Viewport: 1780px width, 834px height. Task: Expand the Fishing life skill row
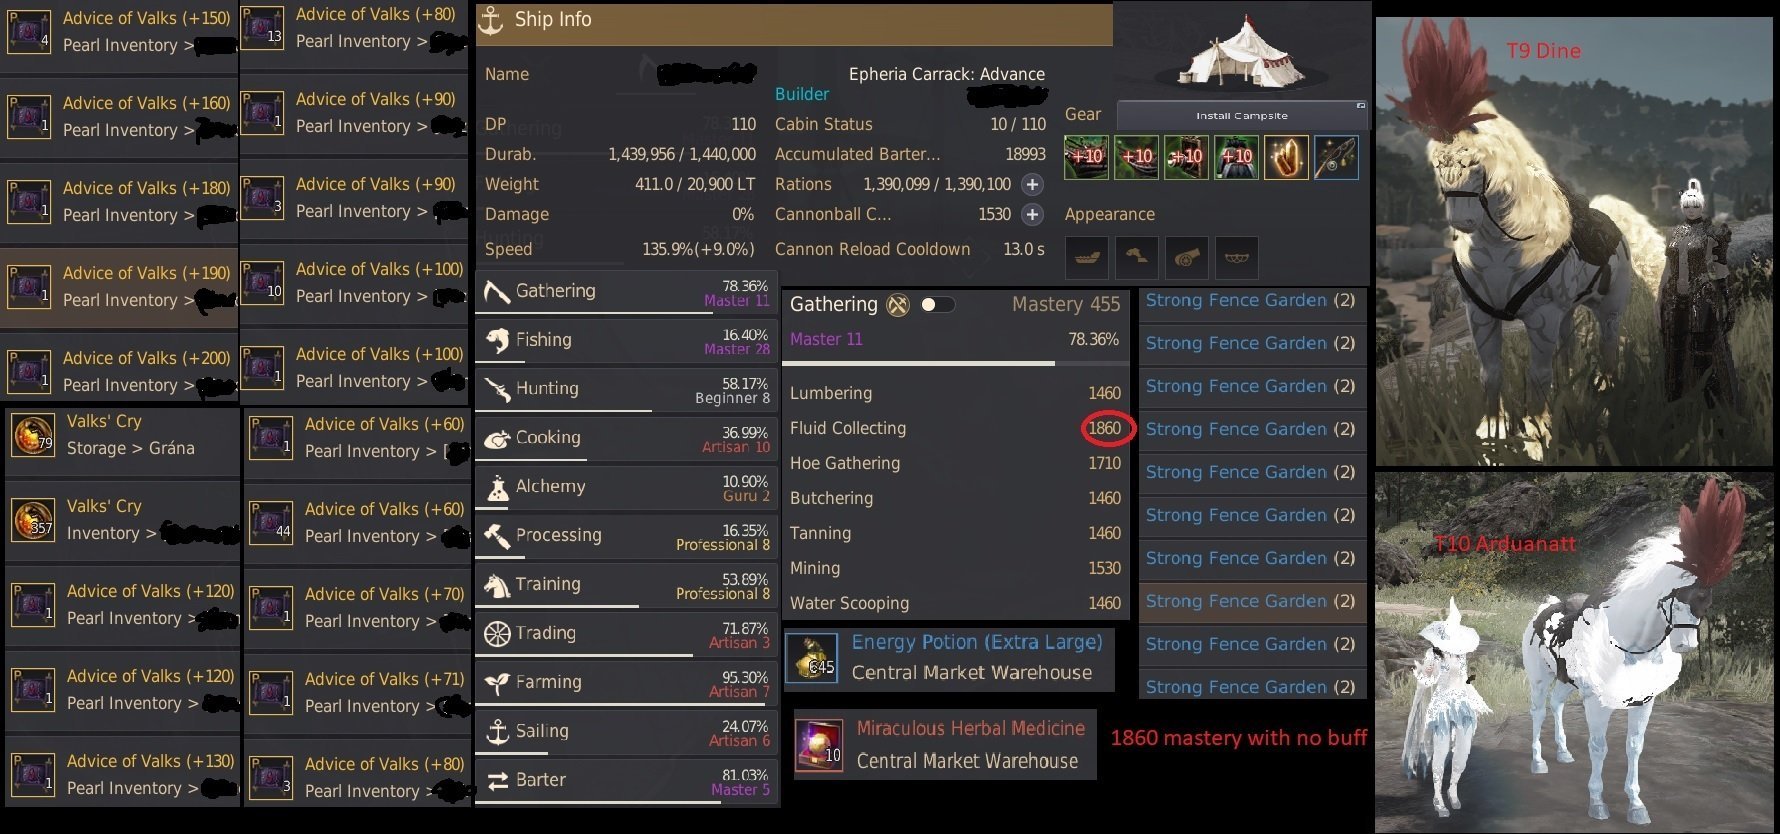626,341
